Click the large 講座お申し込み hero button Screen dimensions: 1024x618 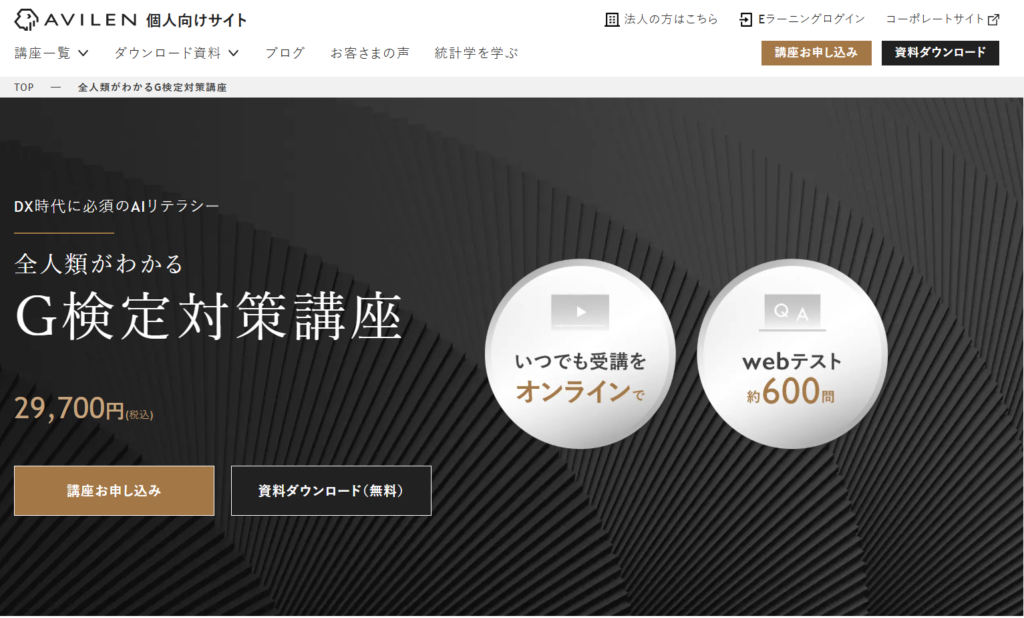(114, 491)
